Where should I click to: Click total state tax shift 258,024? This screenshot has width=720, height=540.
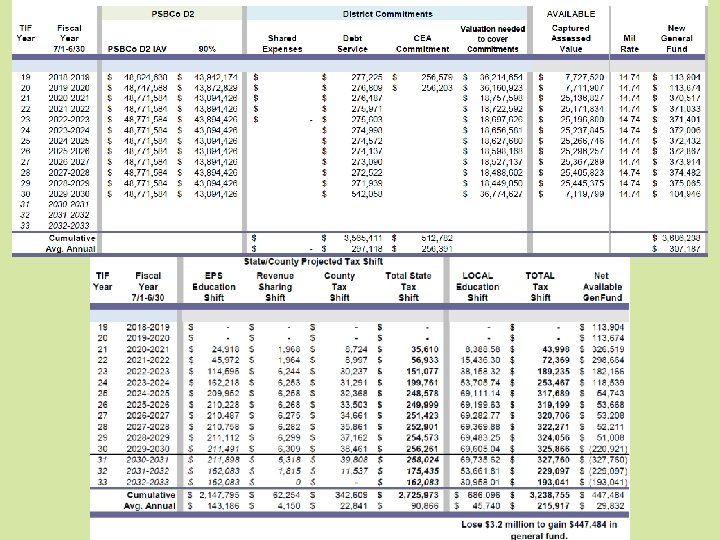coord(422,460)
